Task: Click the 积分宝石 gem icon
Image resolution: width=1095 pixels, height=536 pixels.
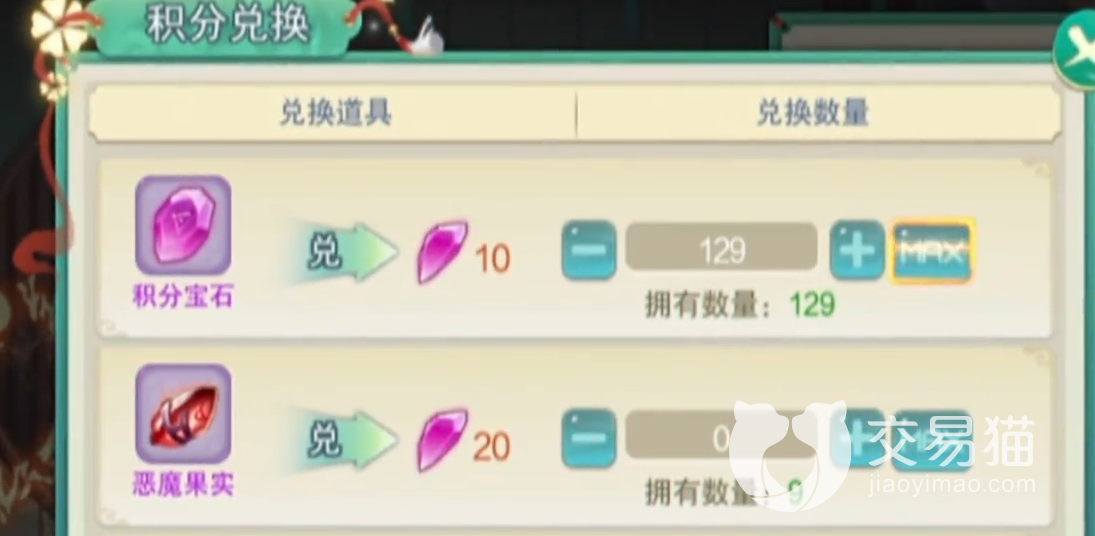Action: (x=183, y=225)
